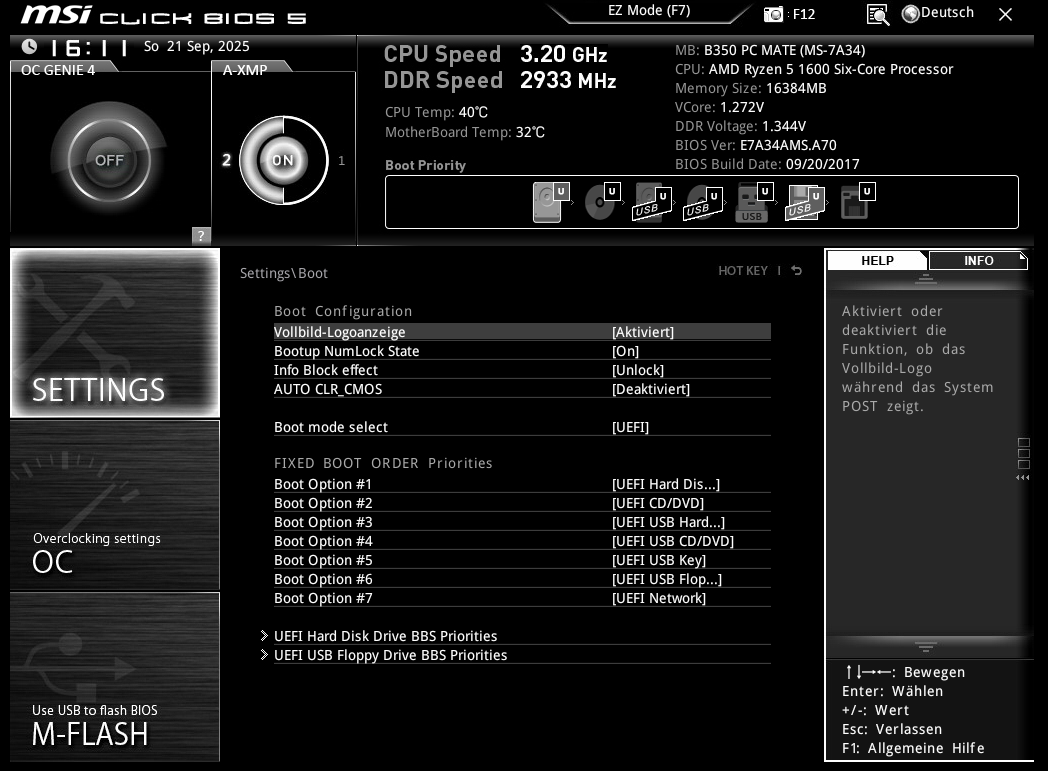Change Bootup NumLock State [On] value
Viewport: 1048px width, 771px height.
tap(626, 351)
